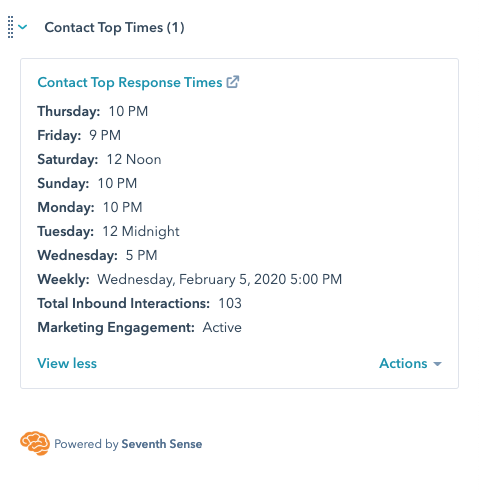Click the Seventh Sense text

(162, 444)
